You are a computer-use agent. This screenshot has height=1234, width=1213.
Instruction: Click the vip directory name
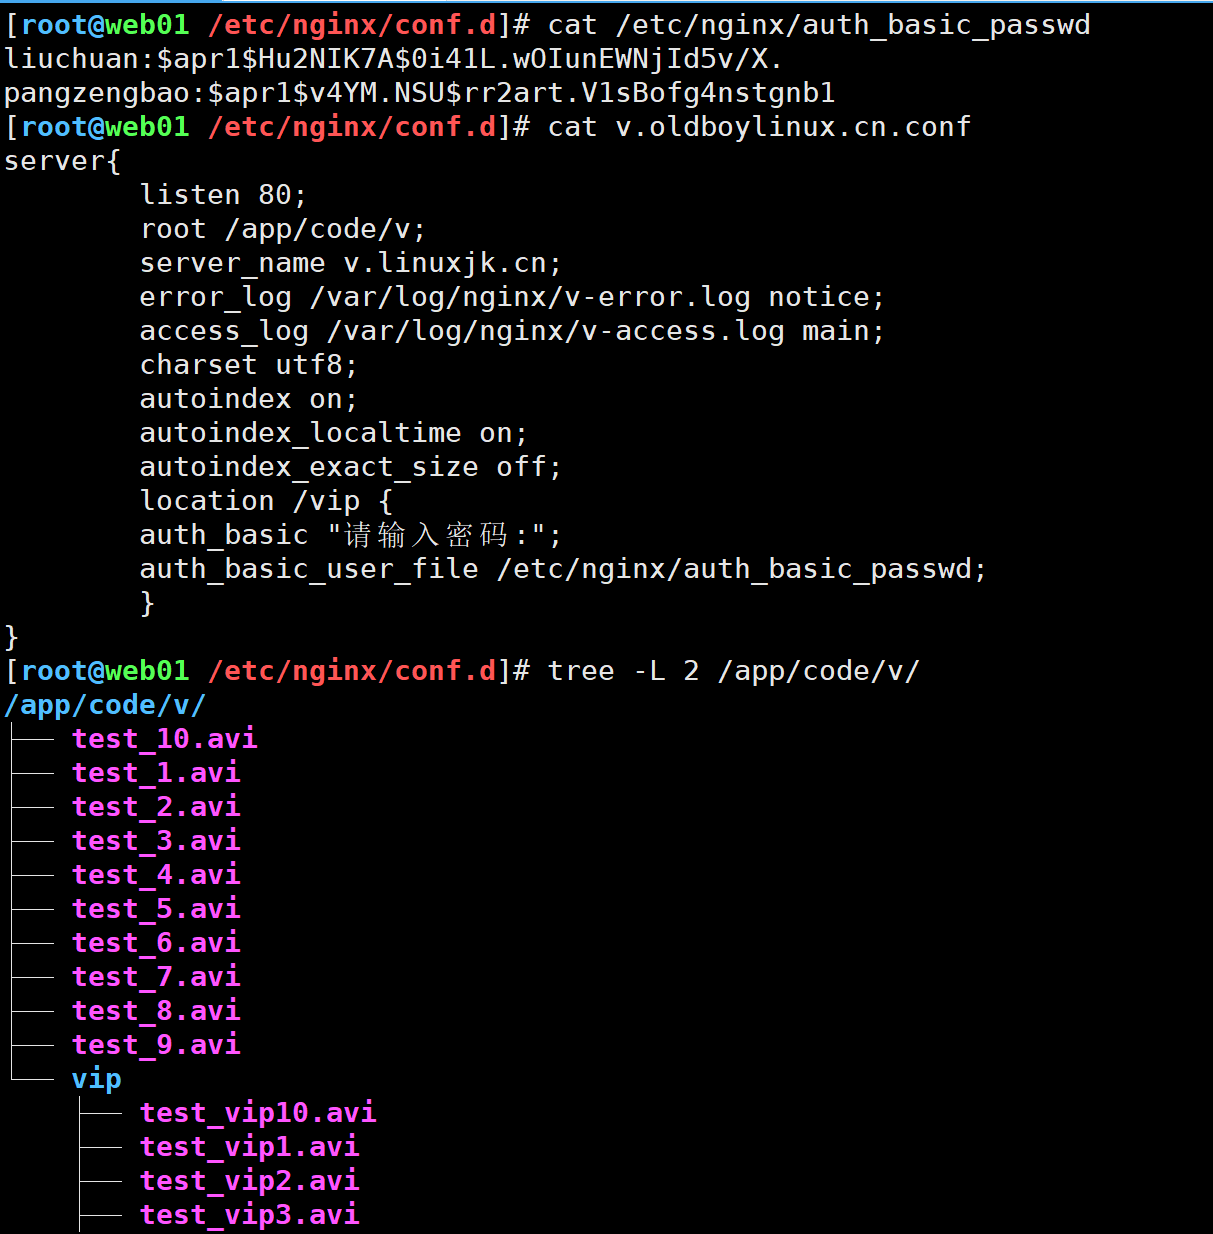[x=97, y=1079]
